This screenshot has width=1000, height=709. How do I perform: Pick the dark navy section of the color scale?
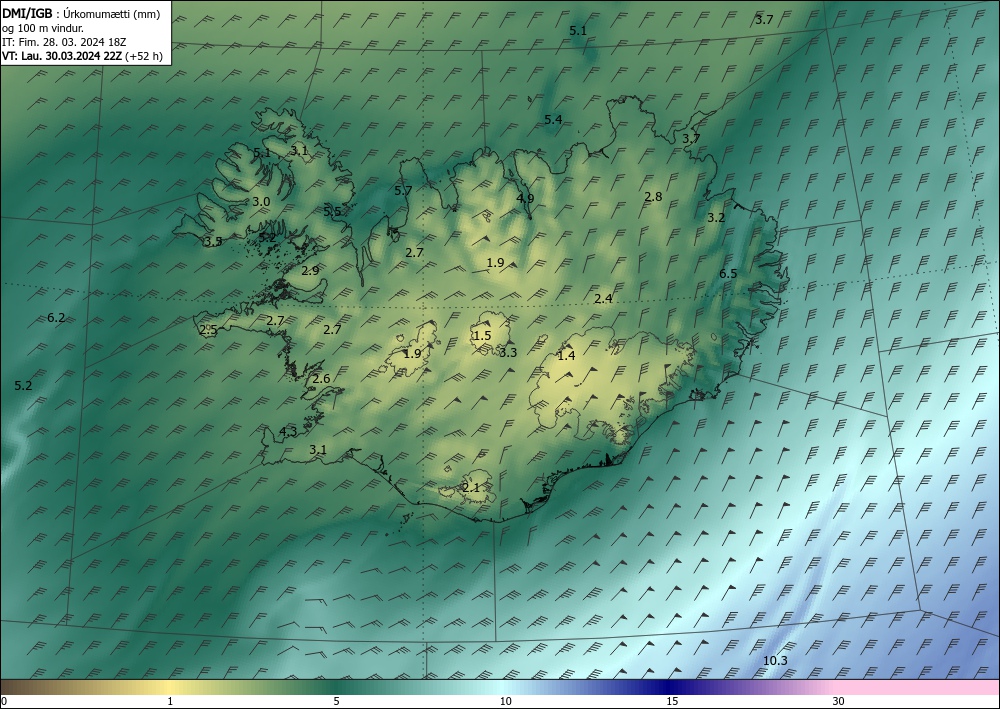point(670,687)
